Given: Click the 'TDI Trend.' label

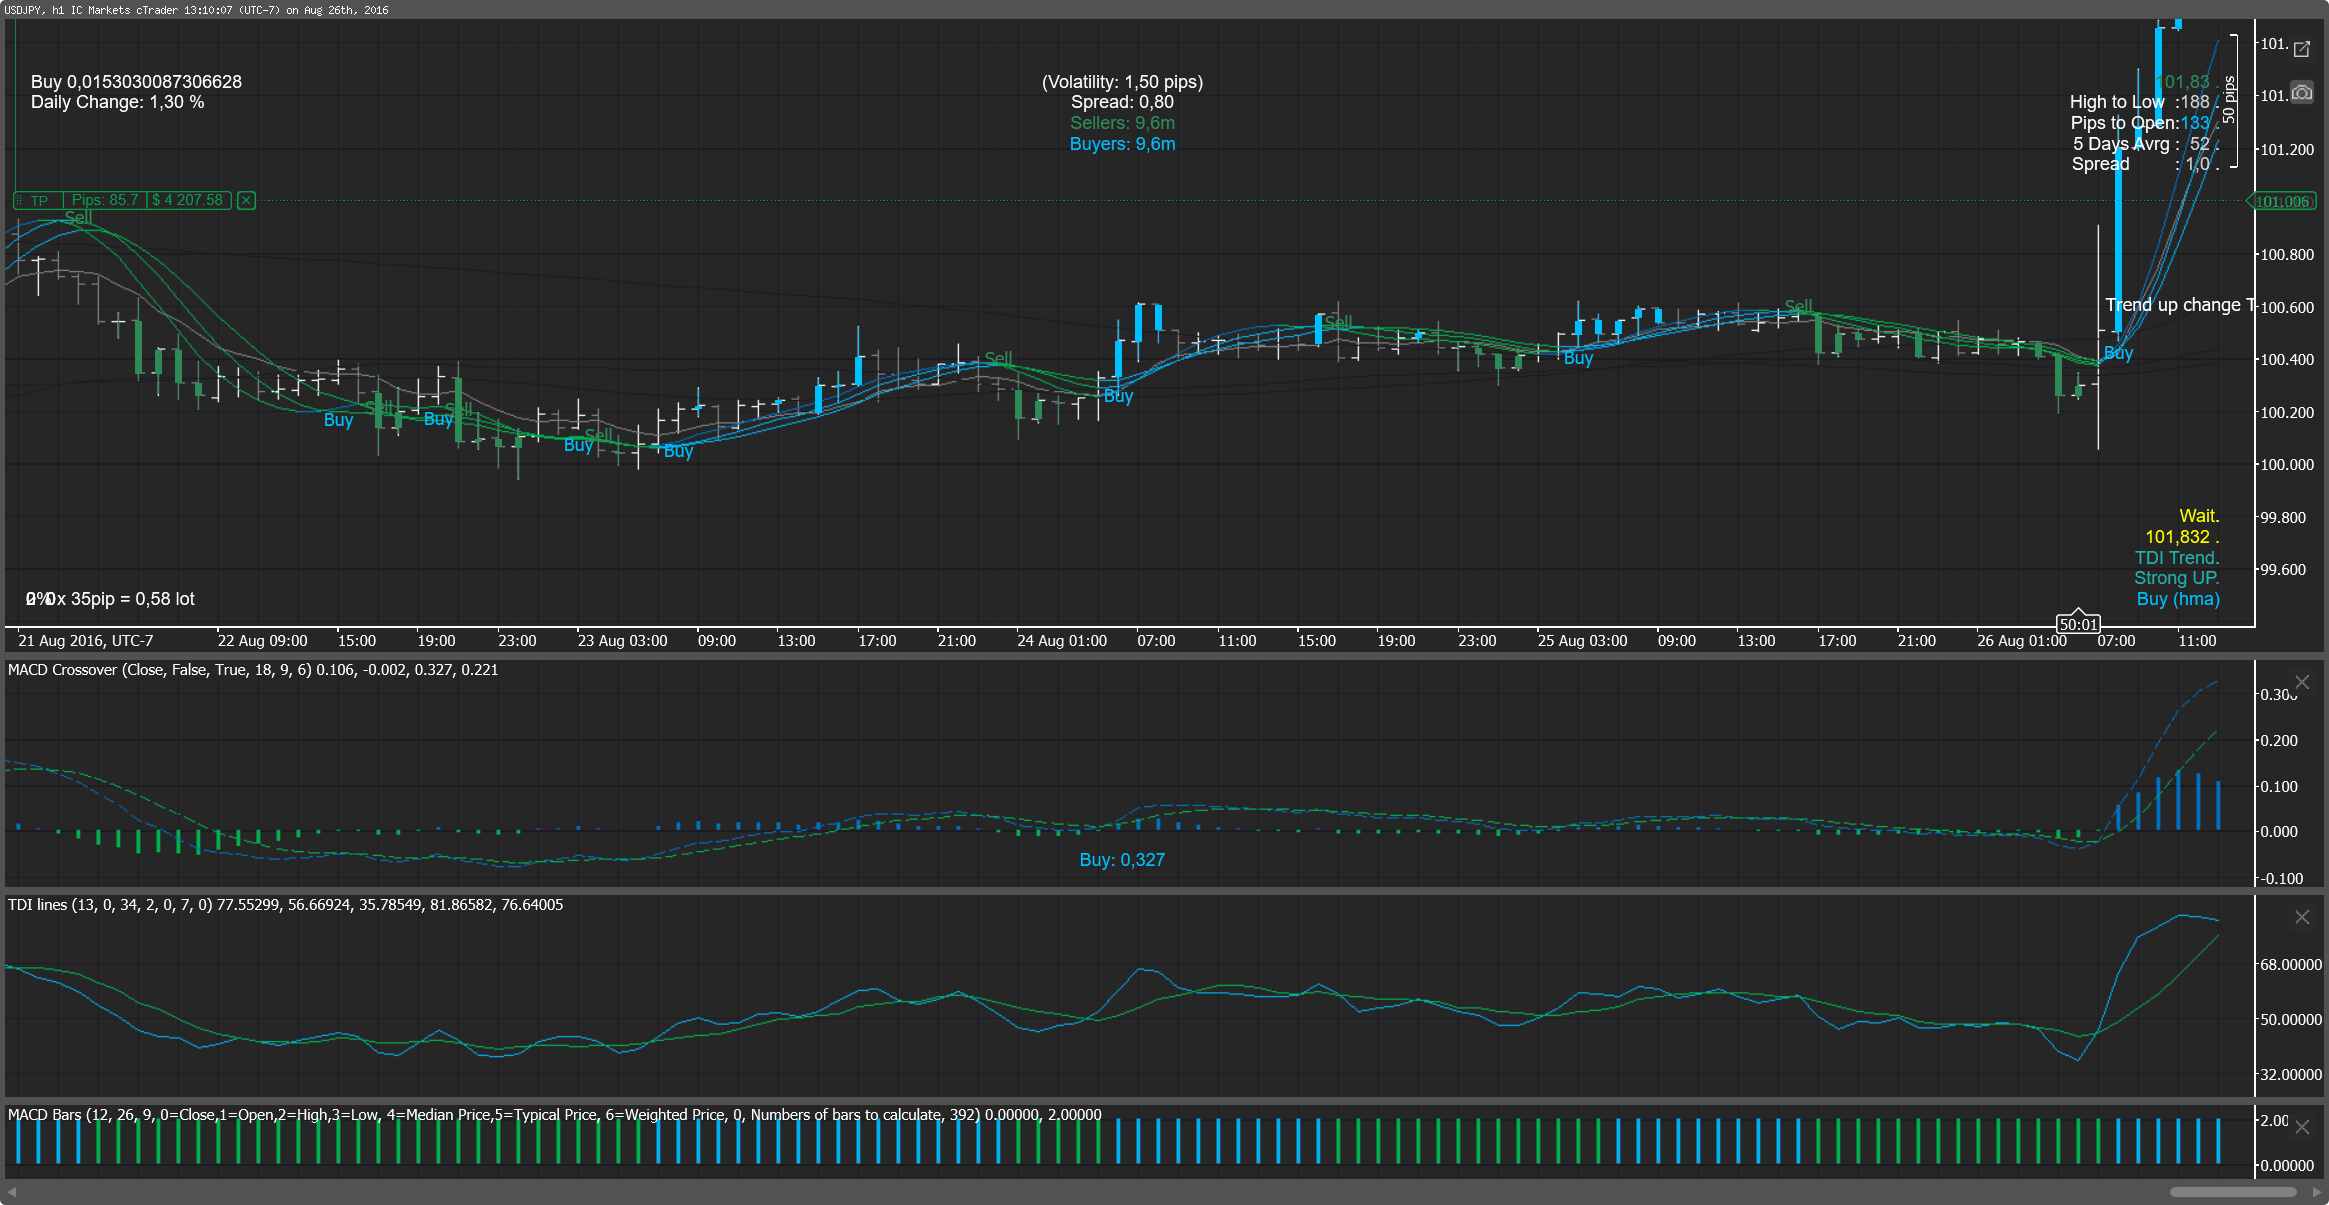Looking at the screenshot, I should [x=2176, y=558].
